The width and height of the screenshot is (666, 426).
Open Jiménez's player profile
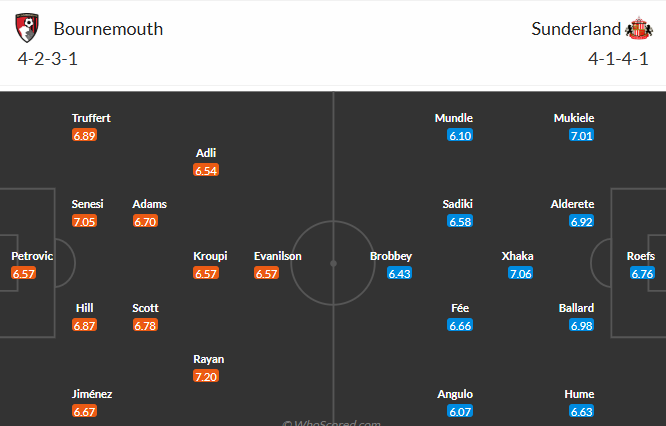pos(92,394)
